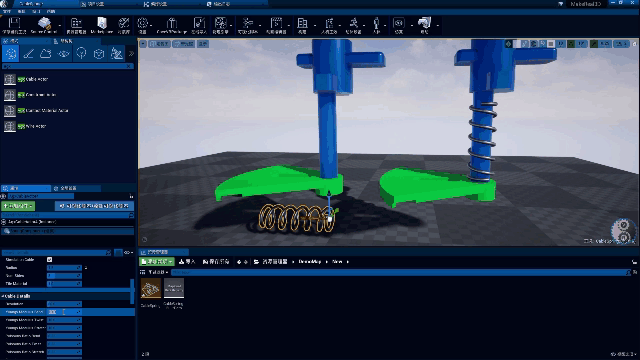The image size is (640, 360).
Task: Click the Radius value field
Action: coord(64,268)
